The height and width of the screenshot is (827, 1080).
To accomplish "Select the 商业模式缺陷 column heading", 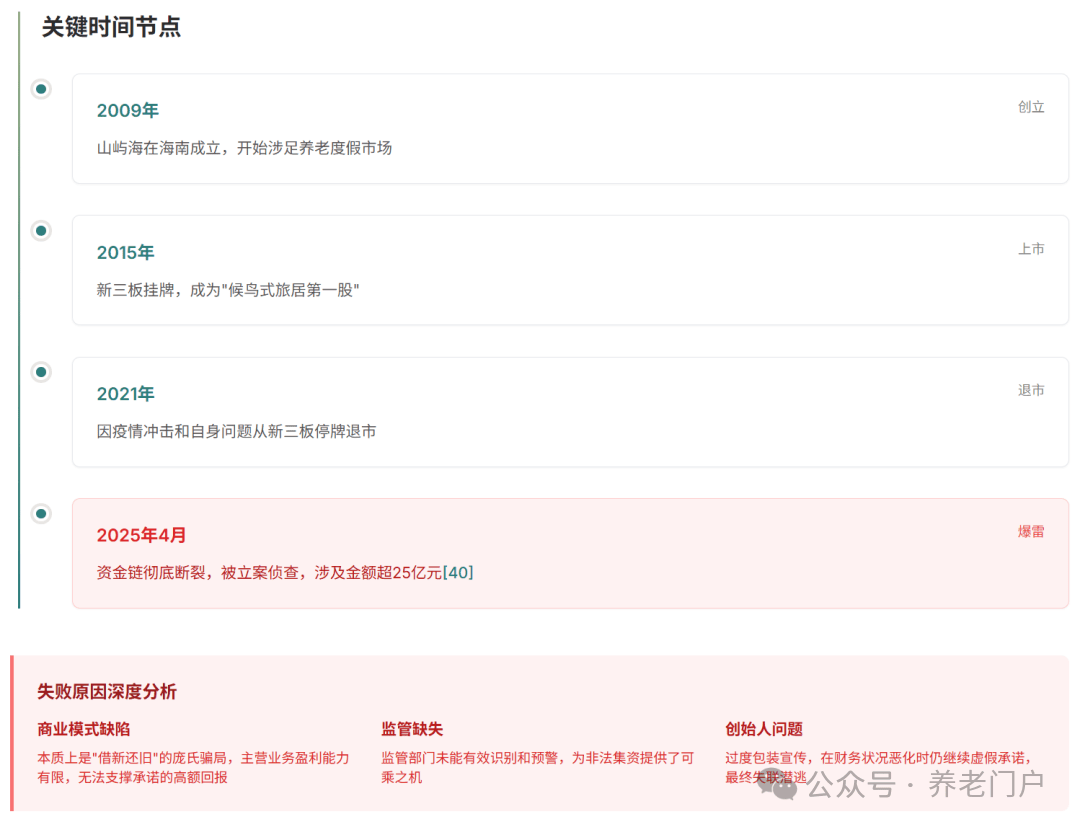I will pos(84,729).
